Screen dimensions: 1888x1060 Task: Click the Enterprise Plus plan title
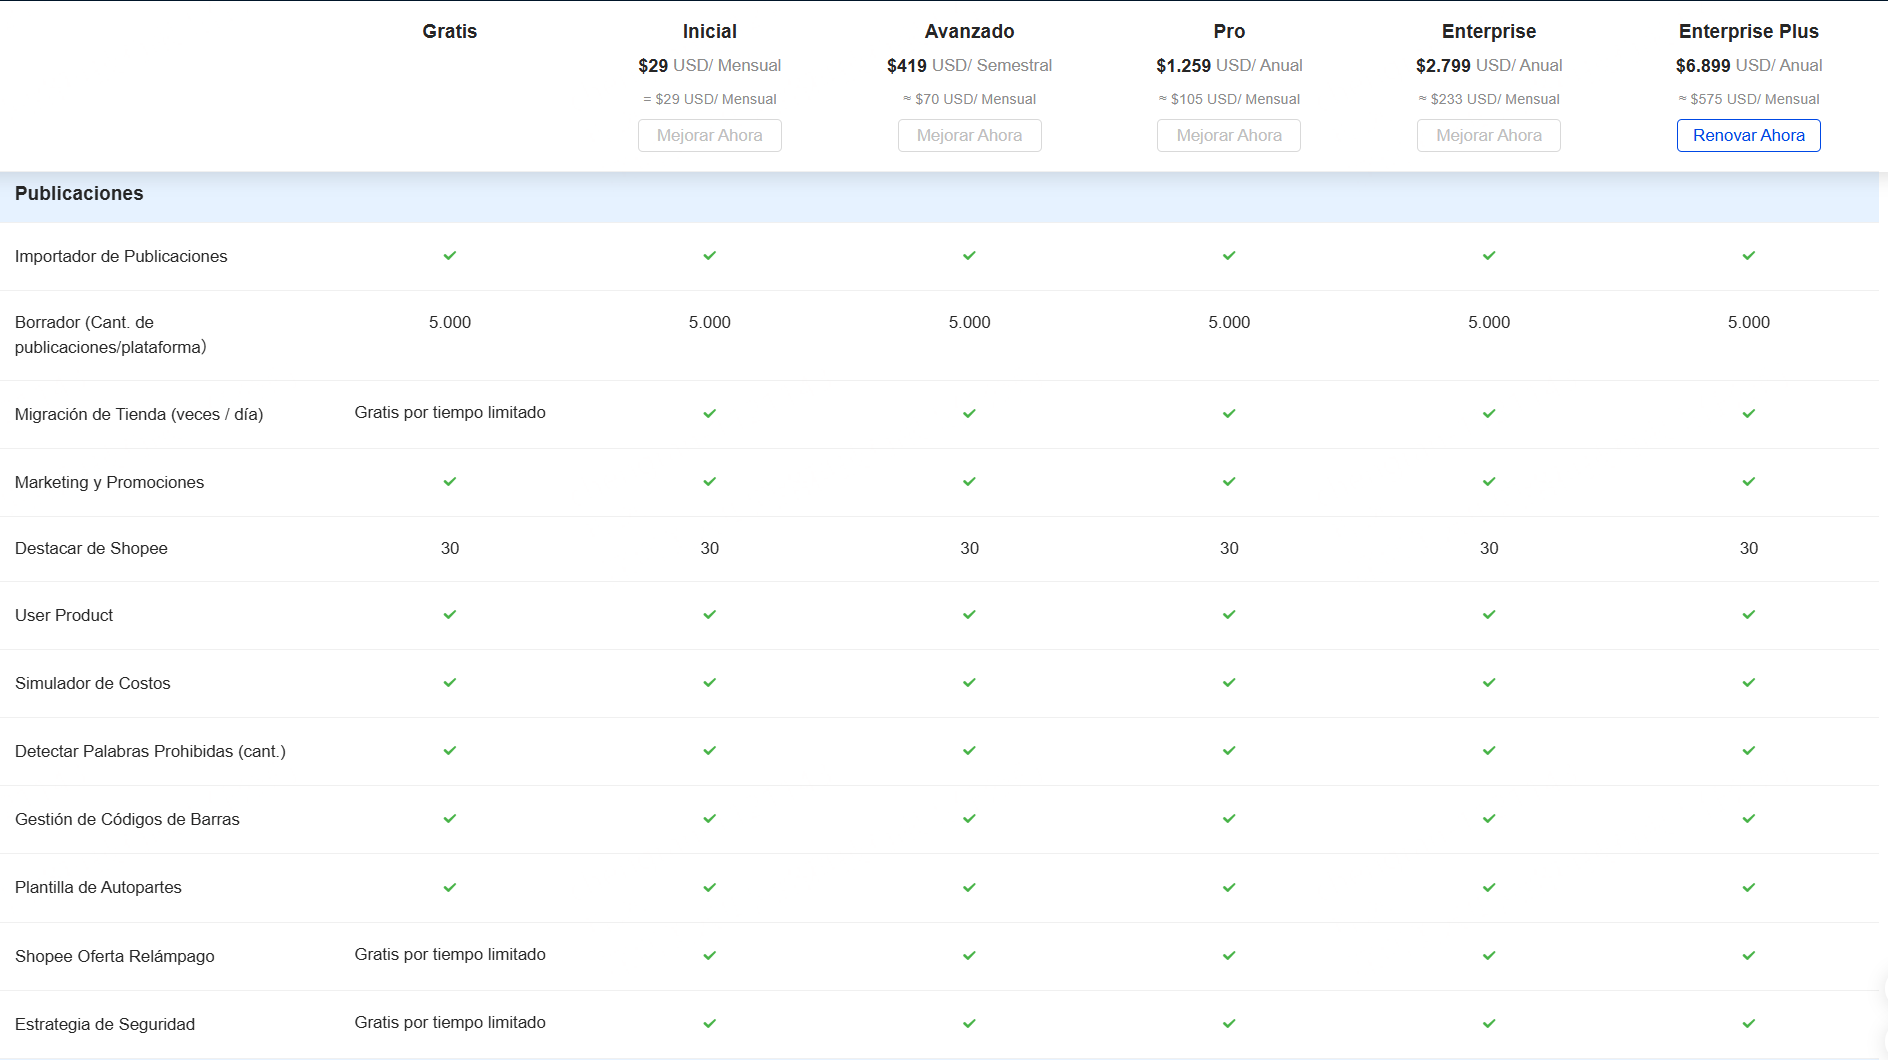pos(1748,32)
